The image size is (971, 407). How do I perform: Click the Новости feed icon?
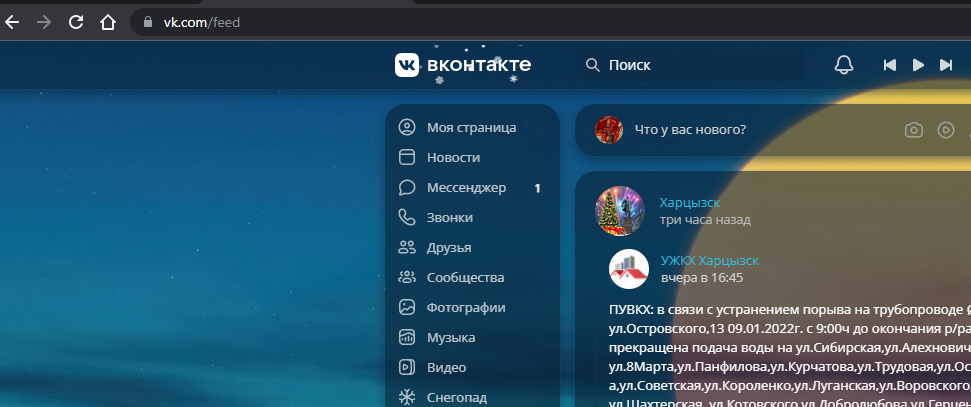point(407,157)
